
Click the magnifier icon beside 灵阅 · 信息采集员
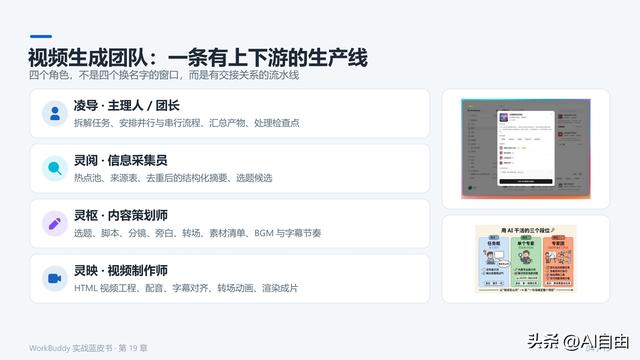tap(55, 168)
